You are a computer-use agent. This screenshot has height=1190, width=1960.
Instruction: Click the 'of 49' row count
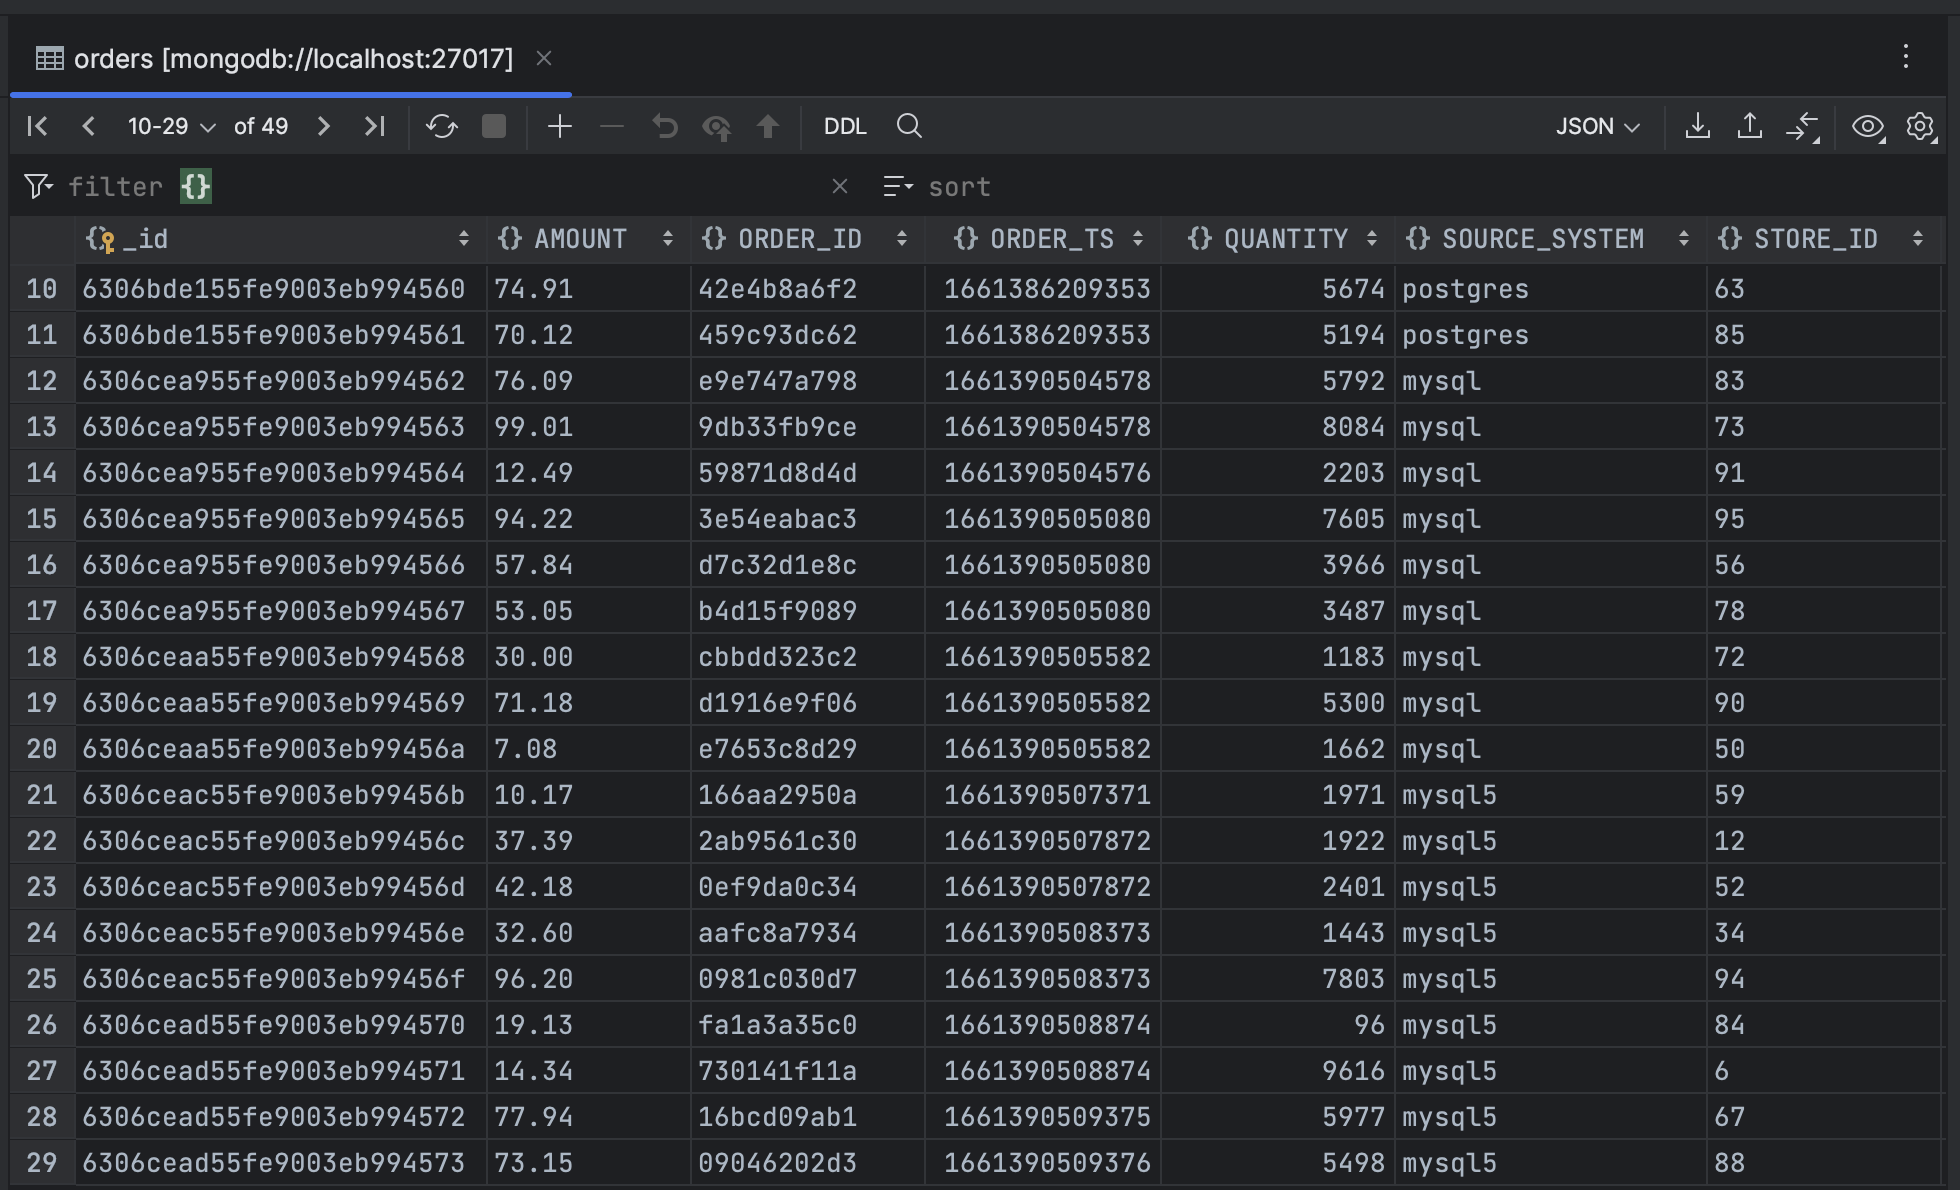tap(261, 126)
